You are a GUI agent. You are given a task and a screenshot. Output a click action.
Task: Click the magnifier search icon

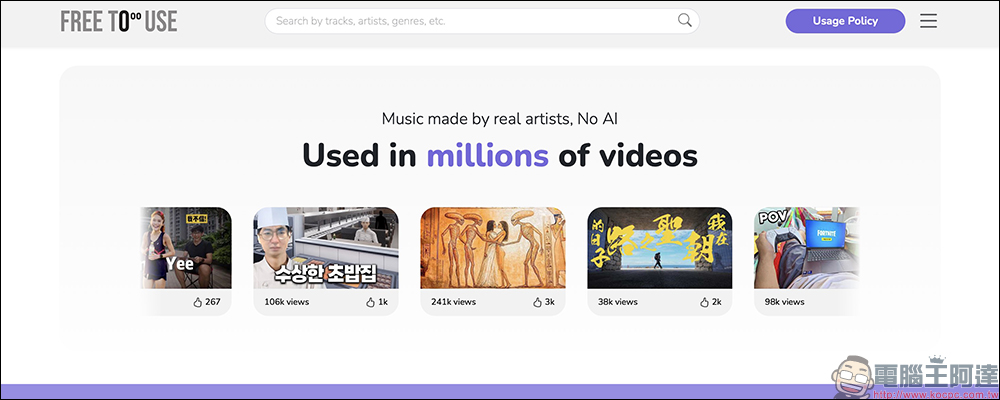tap(685, 20)
